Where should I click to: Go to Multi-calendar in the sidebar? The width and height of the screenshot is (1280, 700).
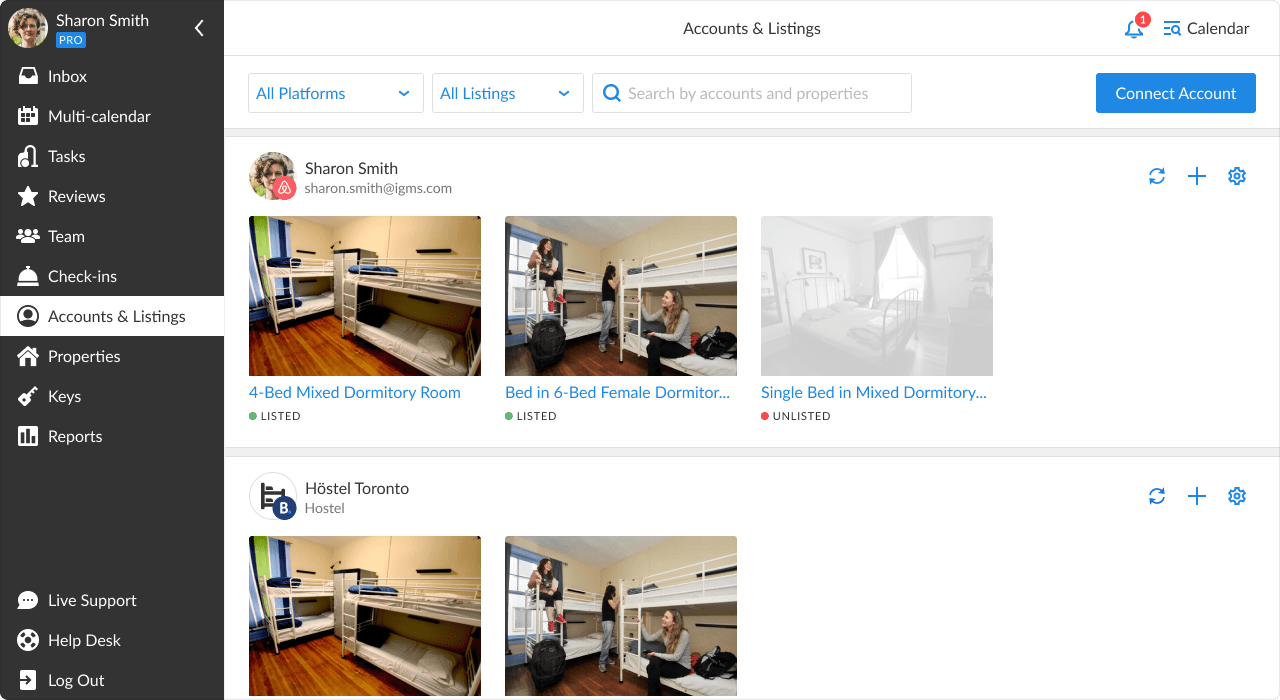[x=98, y=117]
